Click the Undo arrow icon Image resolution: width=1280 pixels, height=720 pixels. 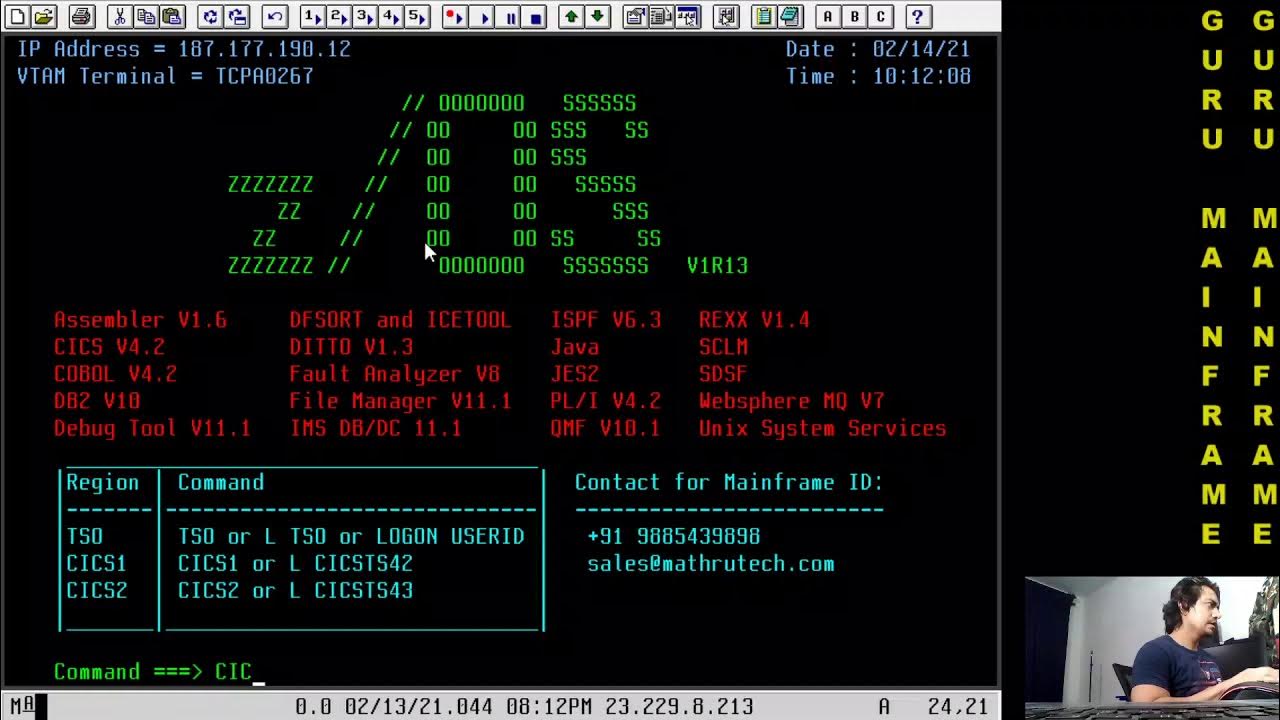pyautogui.click(x=274, y=16)
